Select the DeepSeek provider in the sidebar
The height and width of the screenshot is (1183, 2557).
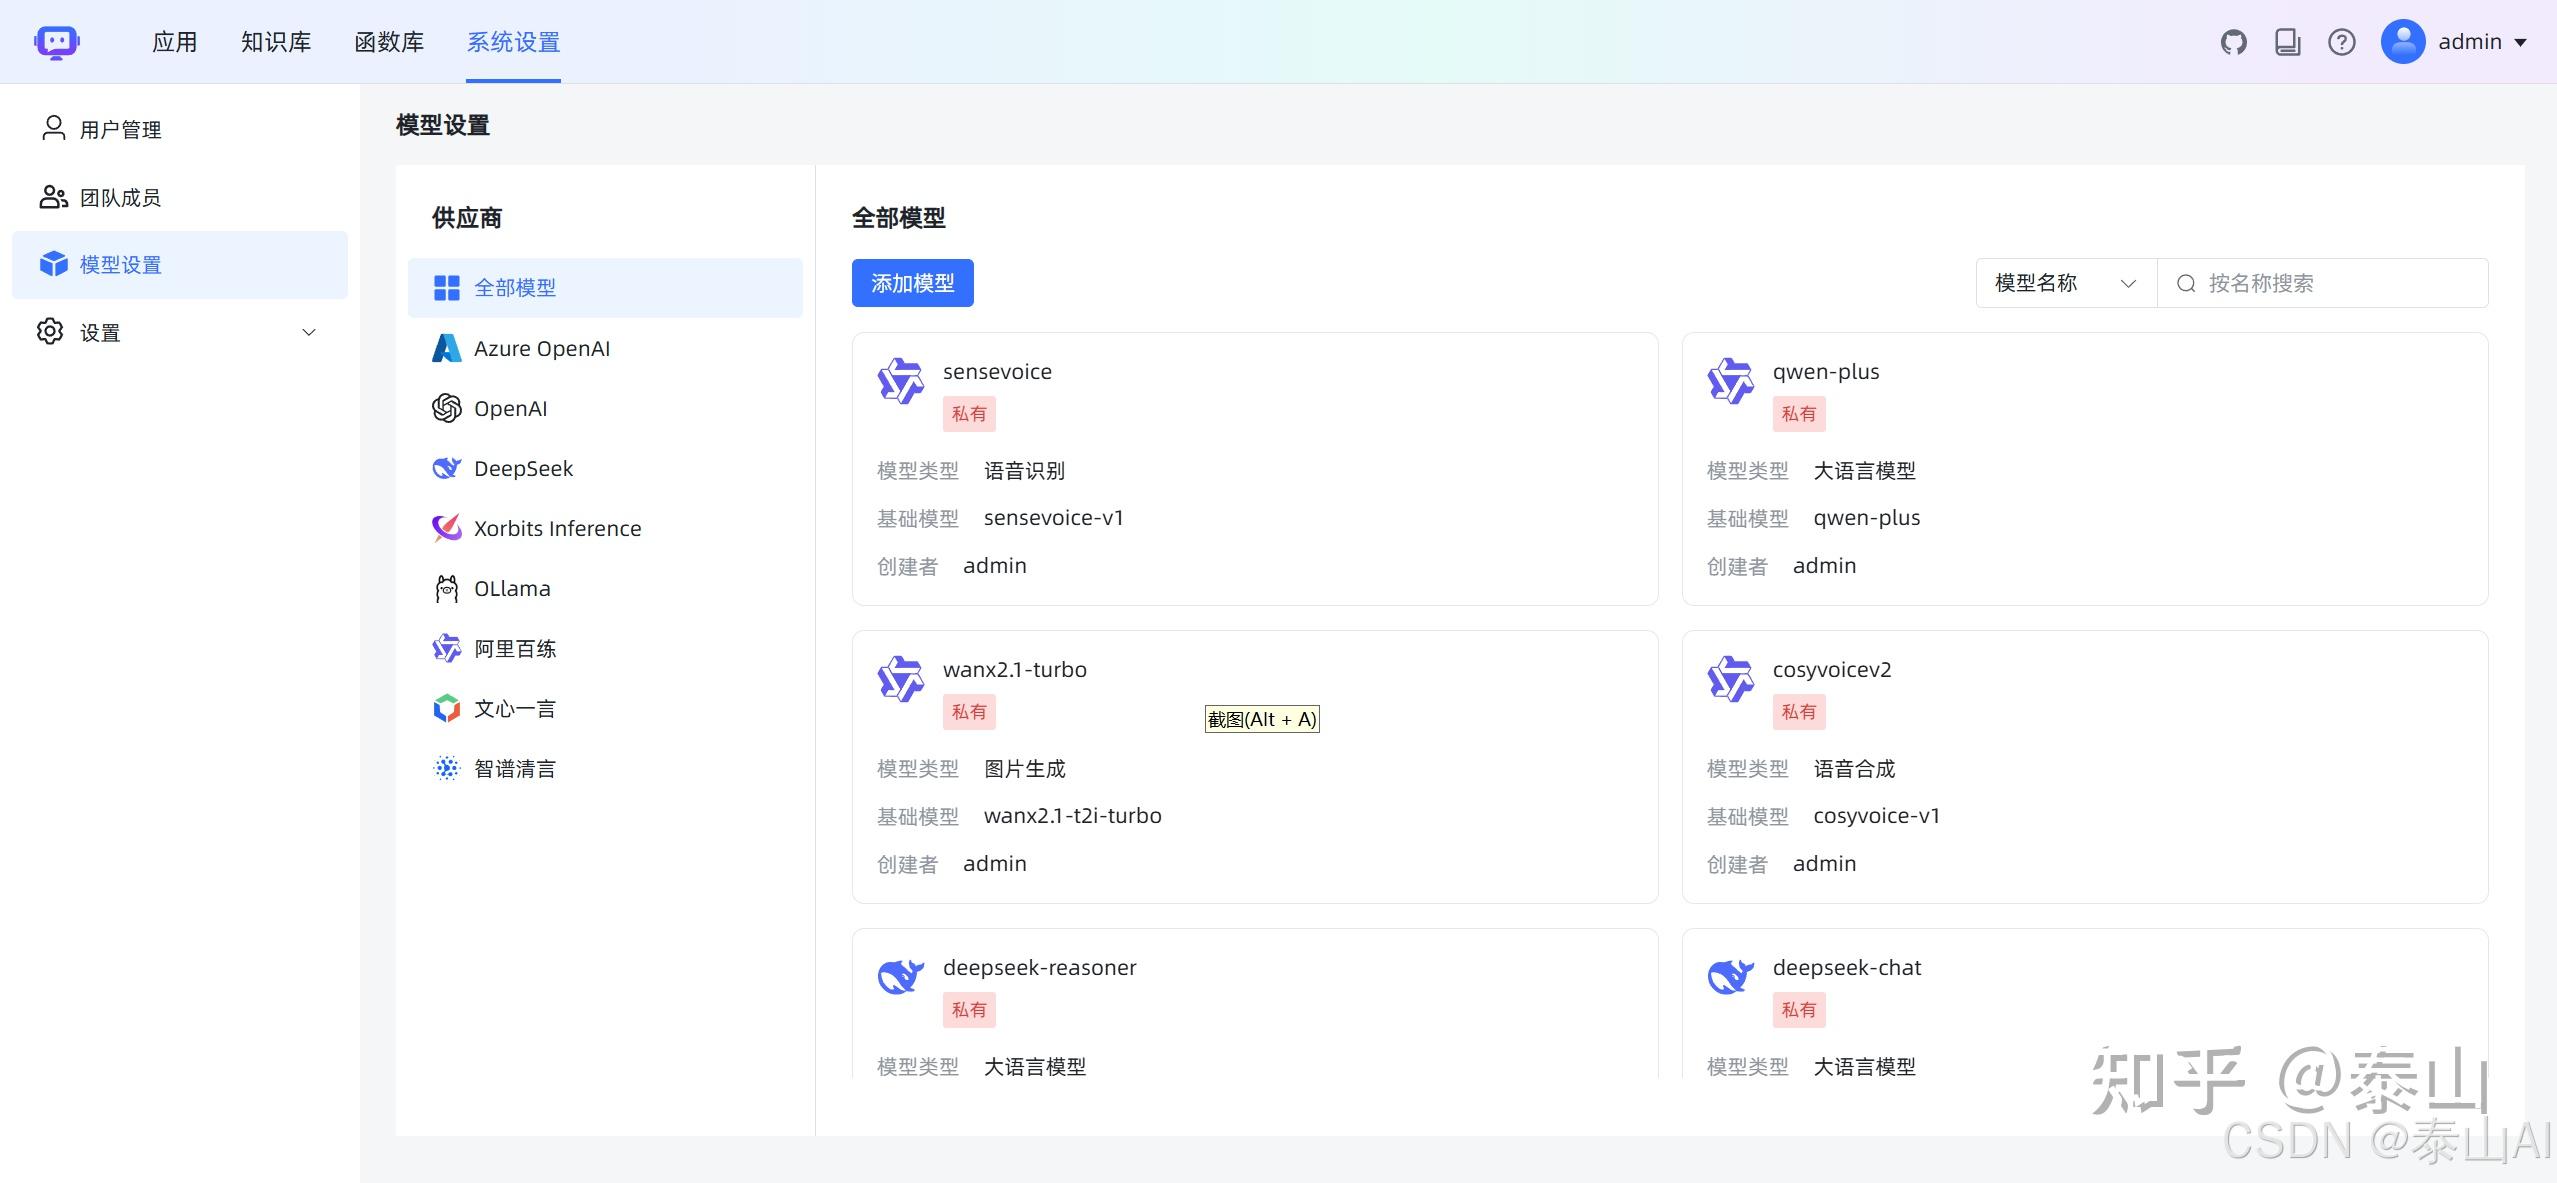[x=522, y=468]
